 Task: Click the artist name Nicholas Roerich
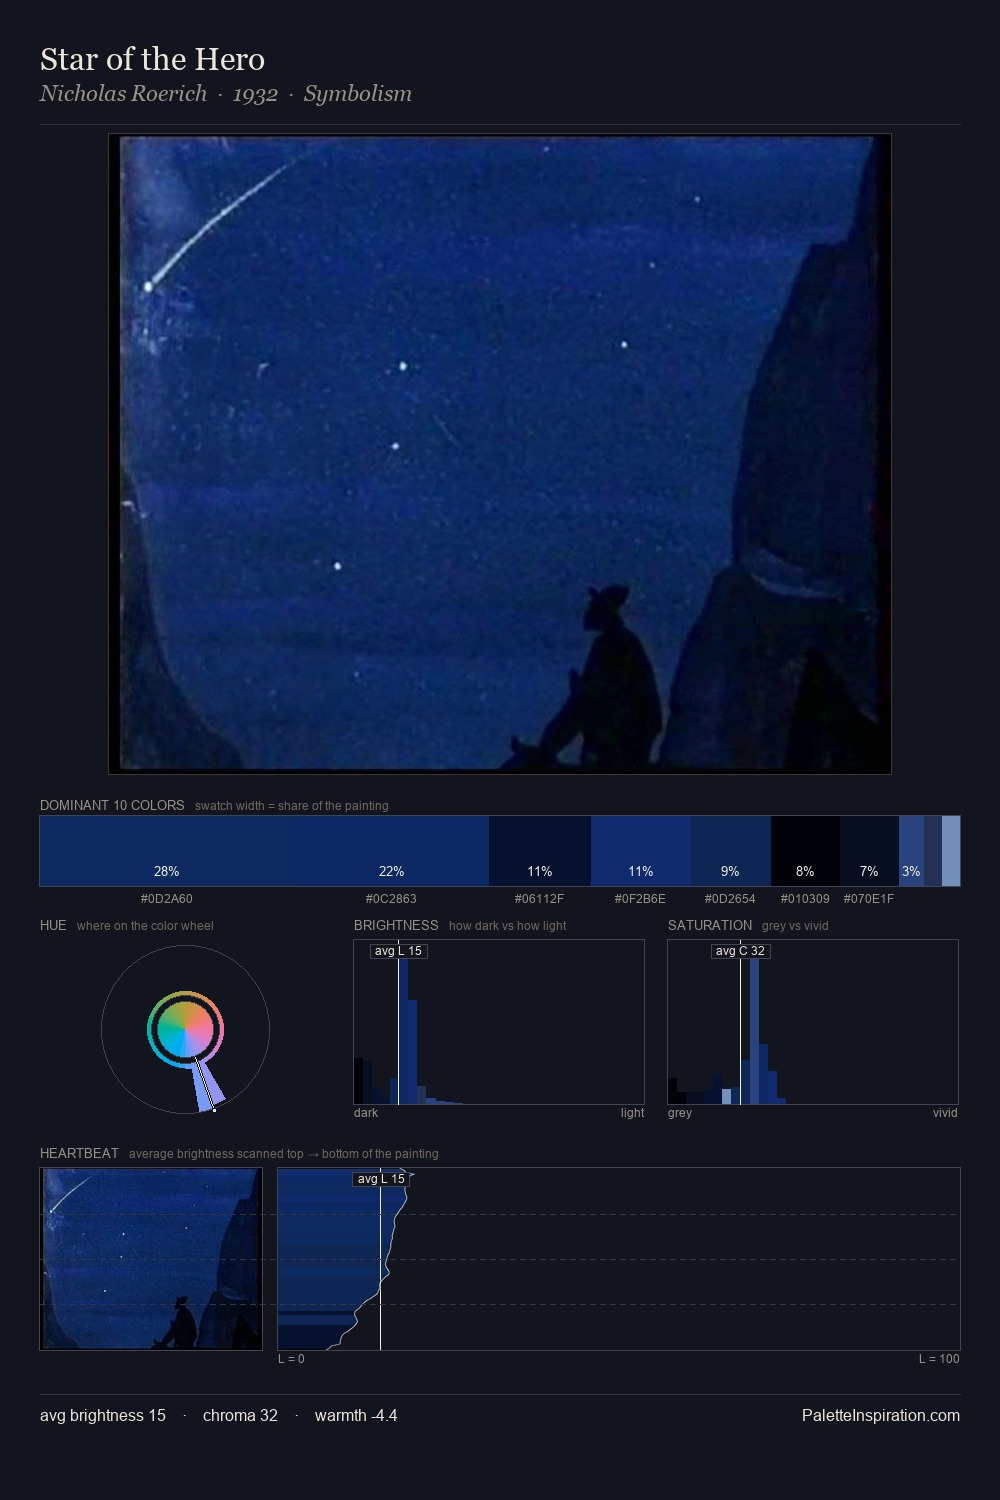[123, 94]
